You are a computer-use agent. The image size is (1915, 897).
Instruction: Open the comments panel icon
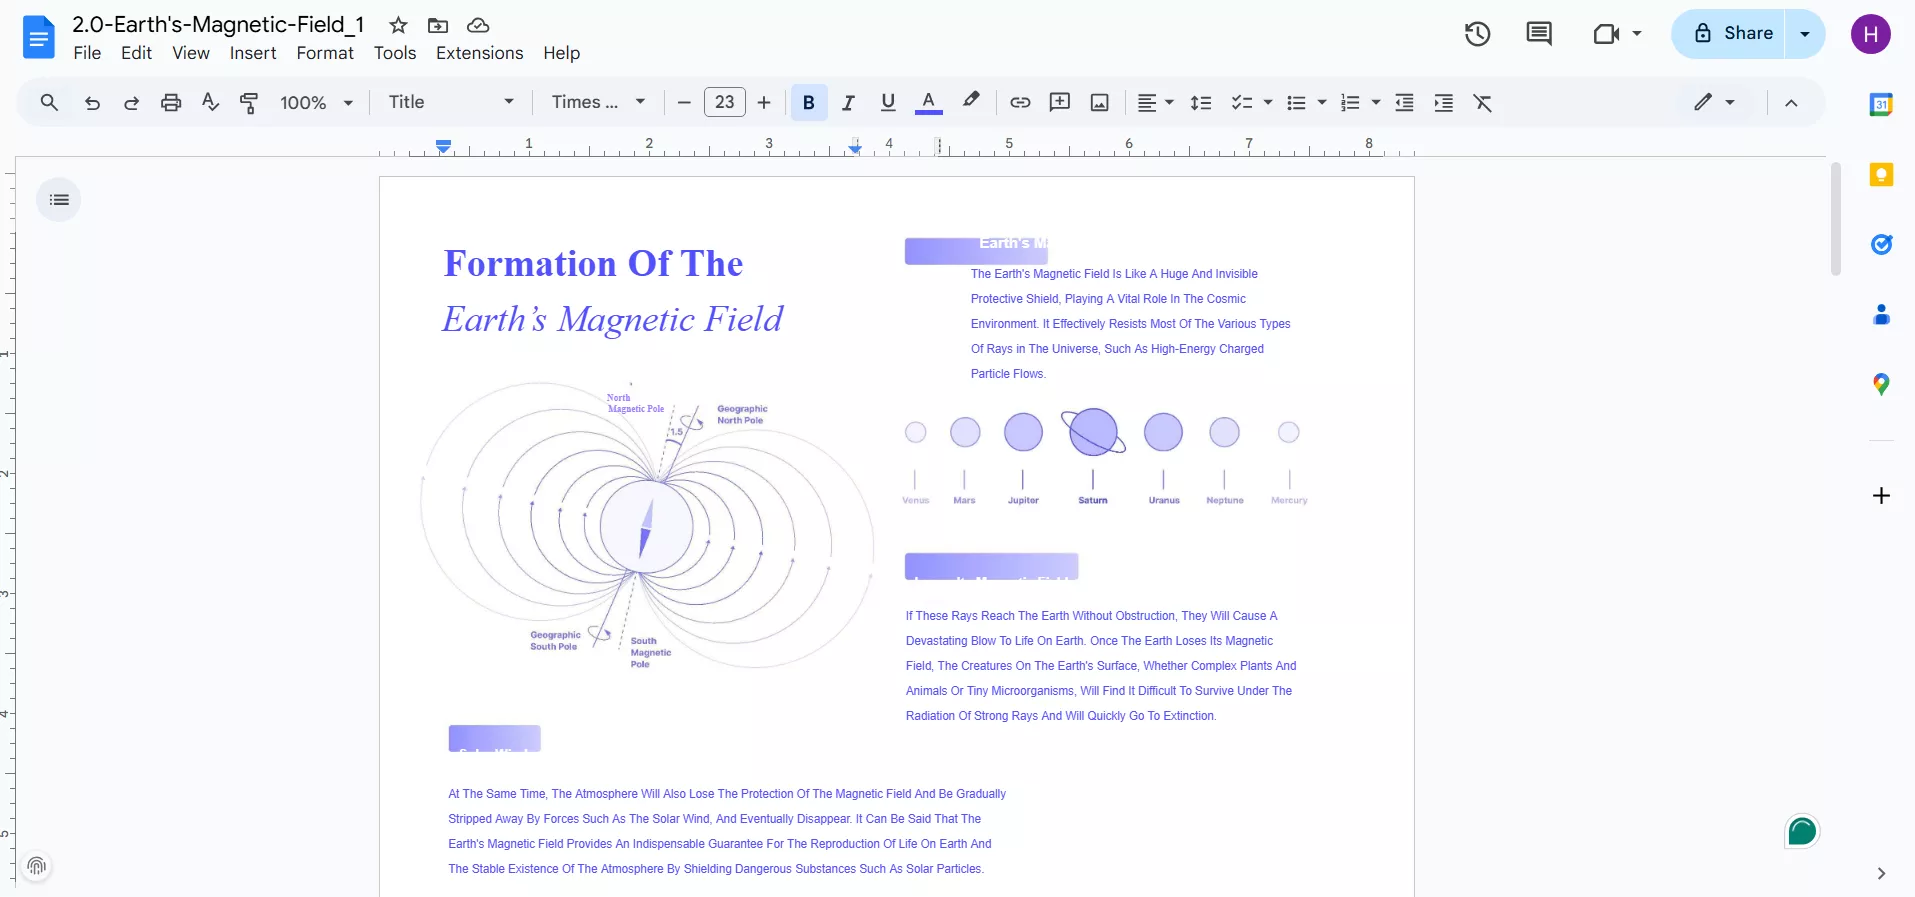pyautogui.click(x=1538, y=34)
